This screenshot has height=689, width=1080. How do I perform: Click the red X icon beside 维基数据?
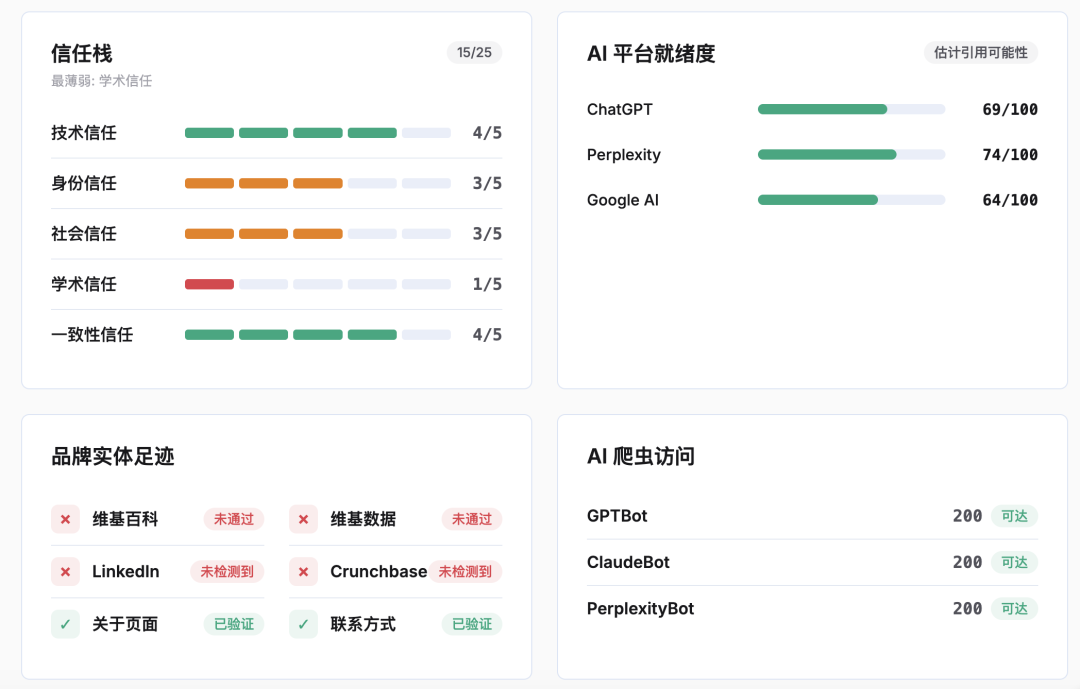point(303,520)
